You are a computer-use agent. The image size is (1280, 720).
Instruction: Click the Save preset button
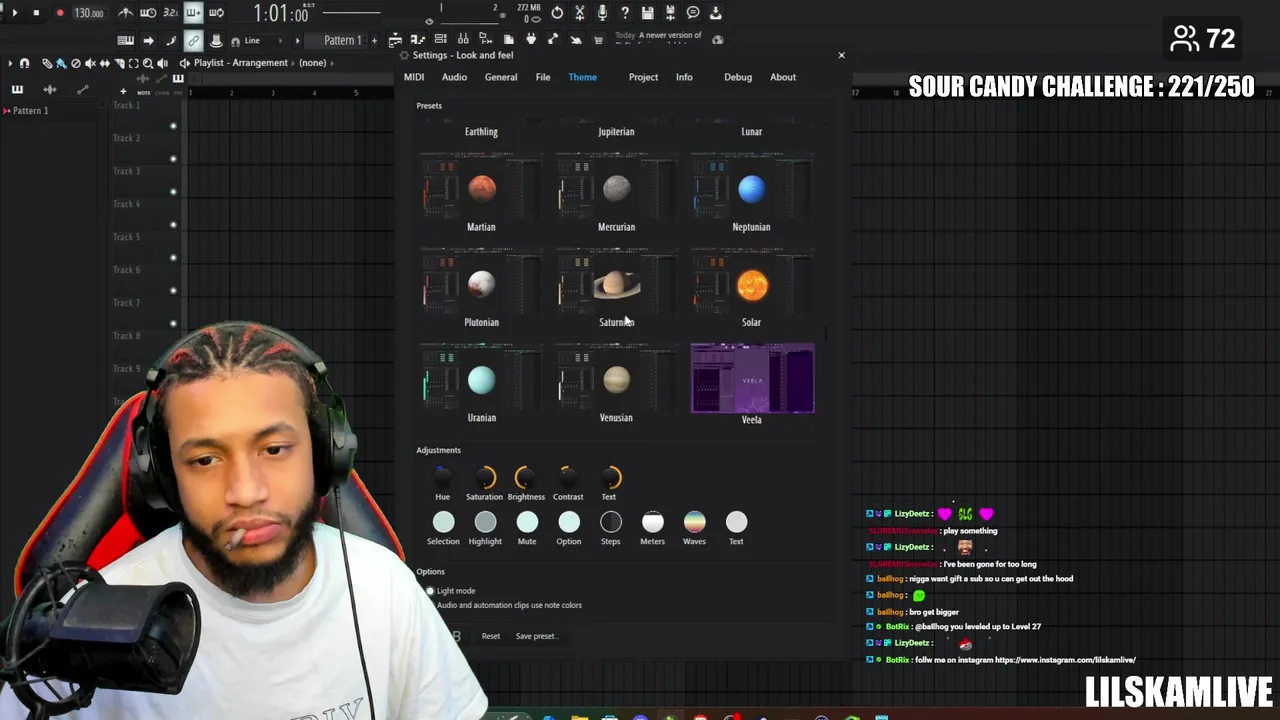tap(536, 636)
